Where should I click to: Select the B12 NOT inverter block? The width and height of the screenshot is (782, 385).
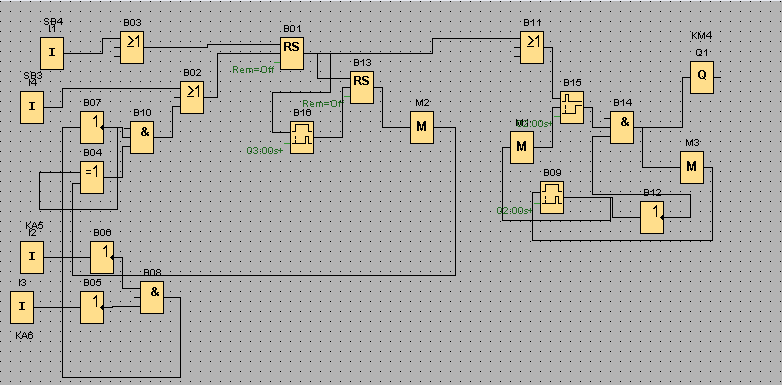point(652,217)
